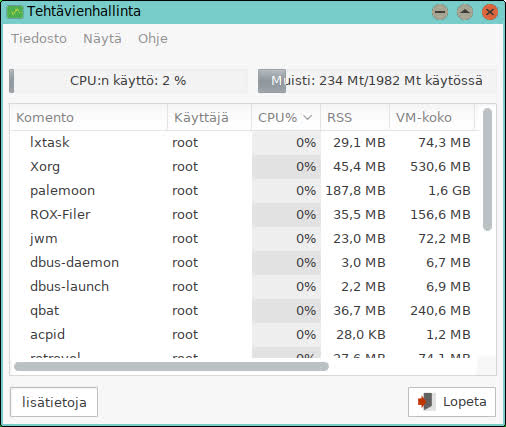Screen dimensions: 506x427
Task: Open the Tiedosto menu
Action: coord(39,38)
